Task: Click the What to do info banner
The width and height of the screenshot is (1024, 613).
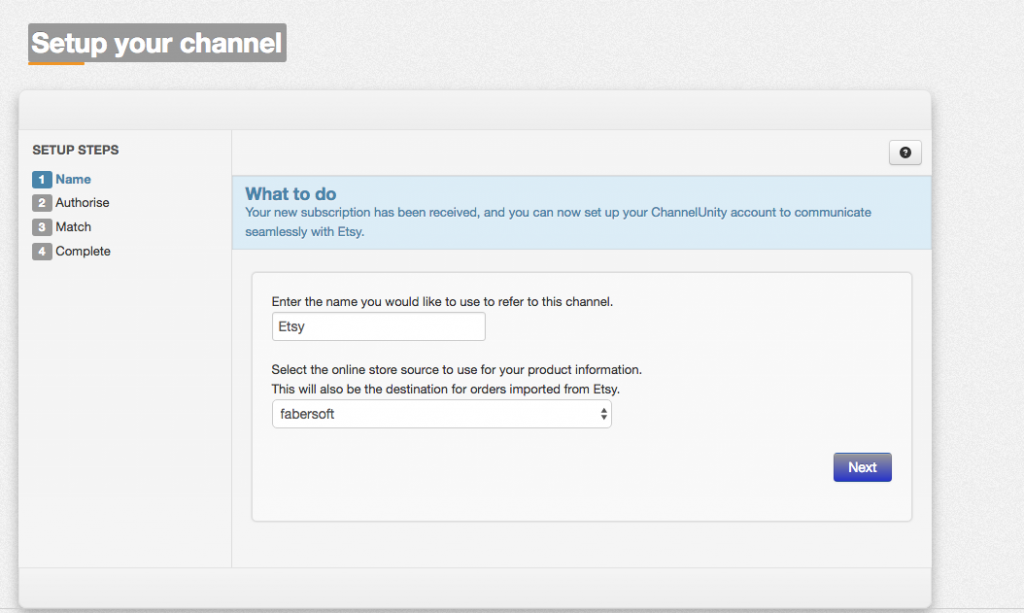Action: point(580,212)
